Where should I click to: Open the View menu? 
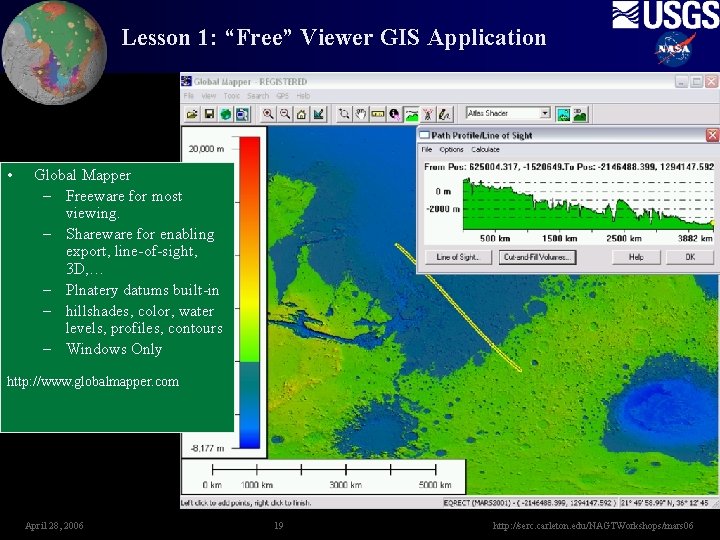point(208,96)
